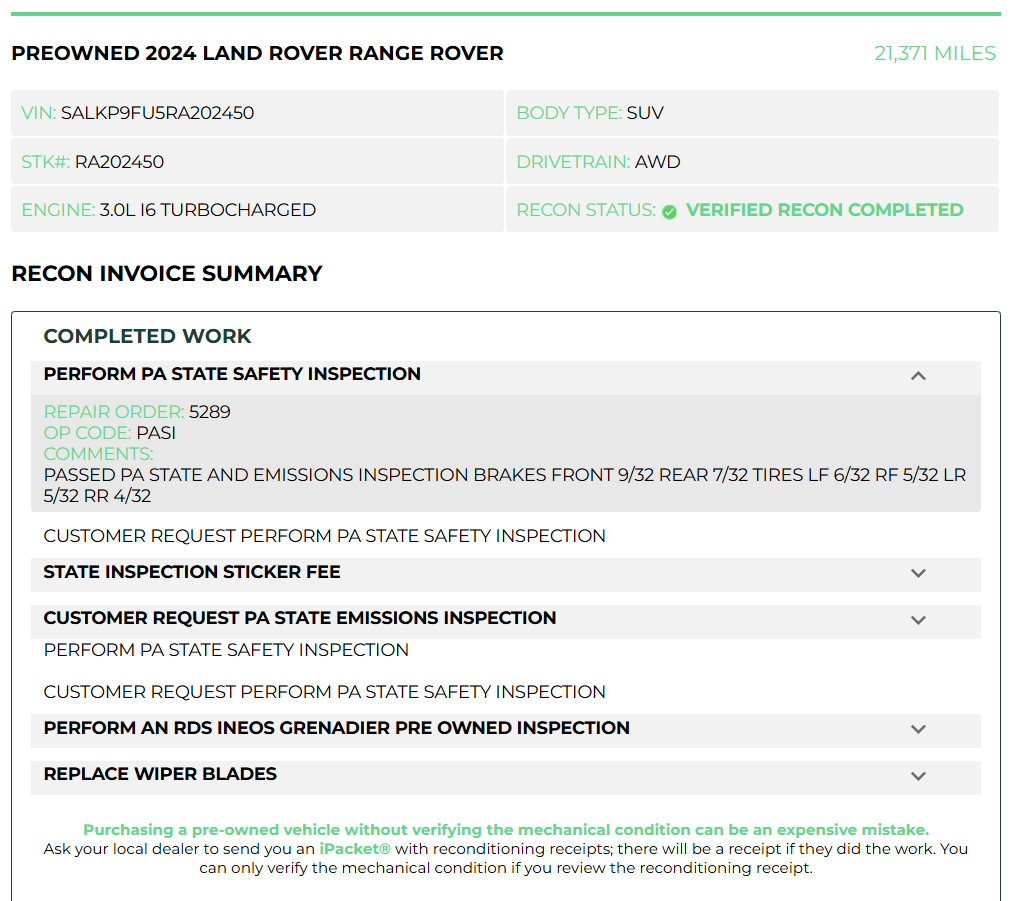Select the VIN number SALKP9FU5RA202450
Screen dimensions: 1017x901
tap(158, 113)
